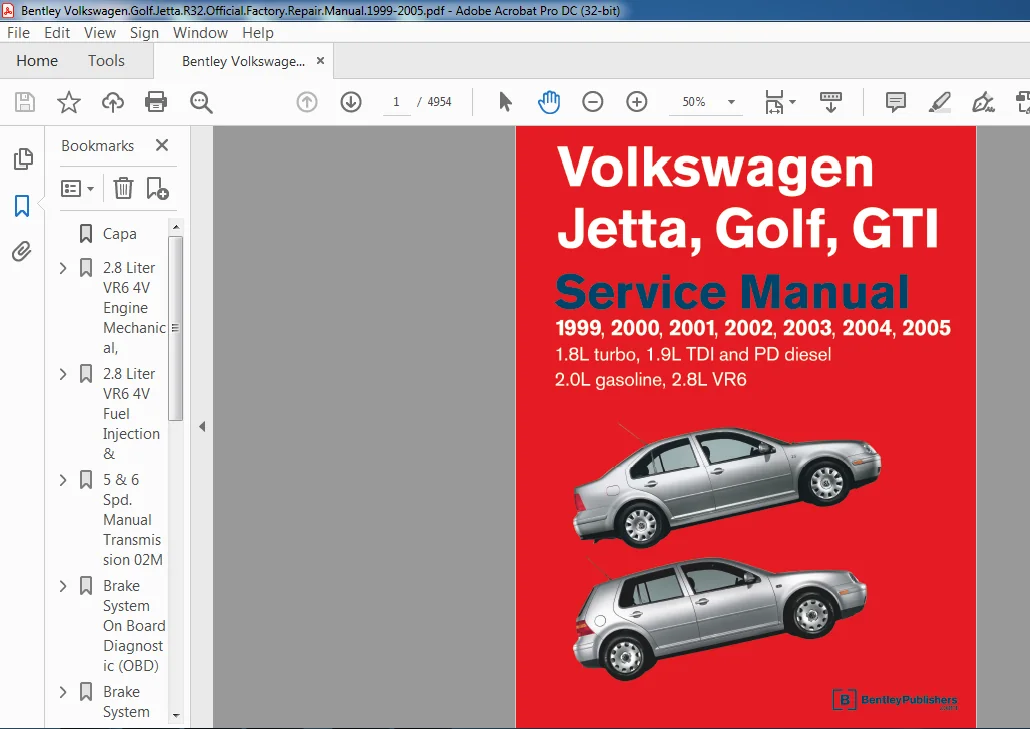Open the Help menu
This screenshot has width=1030, height=729.
pos(258,33)
